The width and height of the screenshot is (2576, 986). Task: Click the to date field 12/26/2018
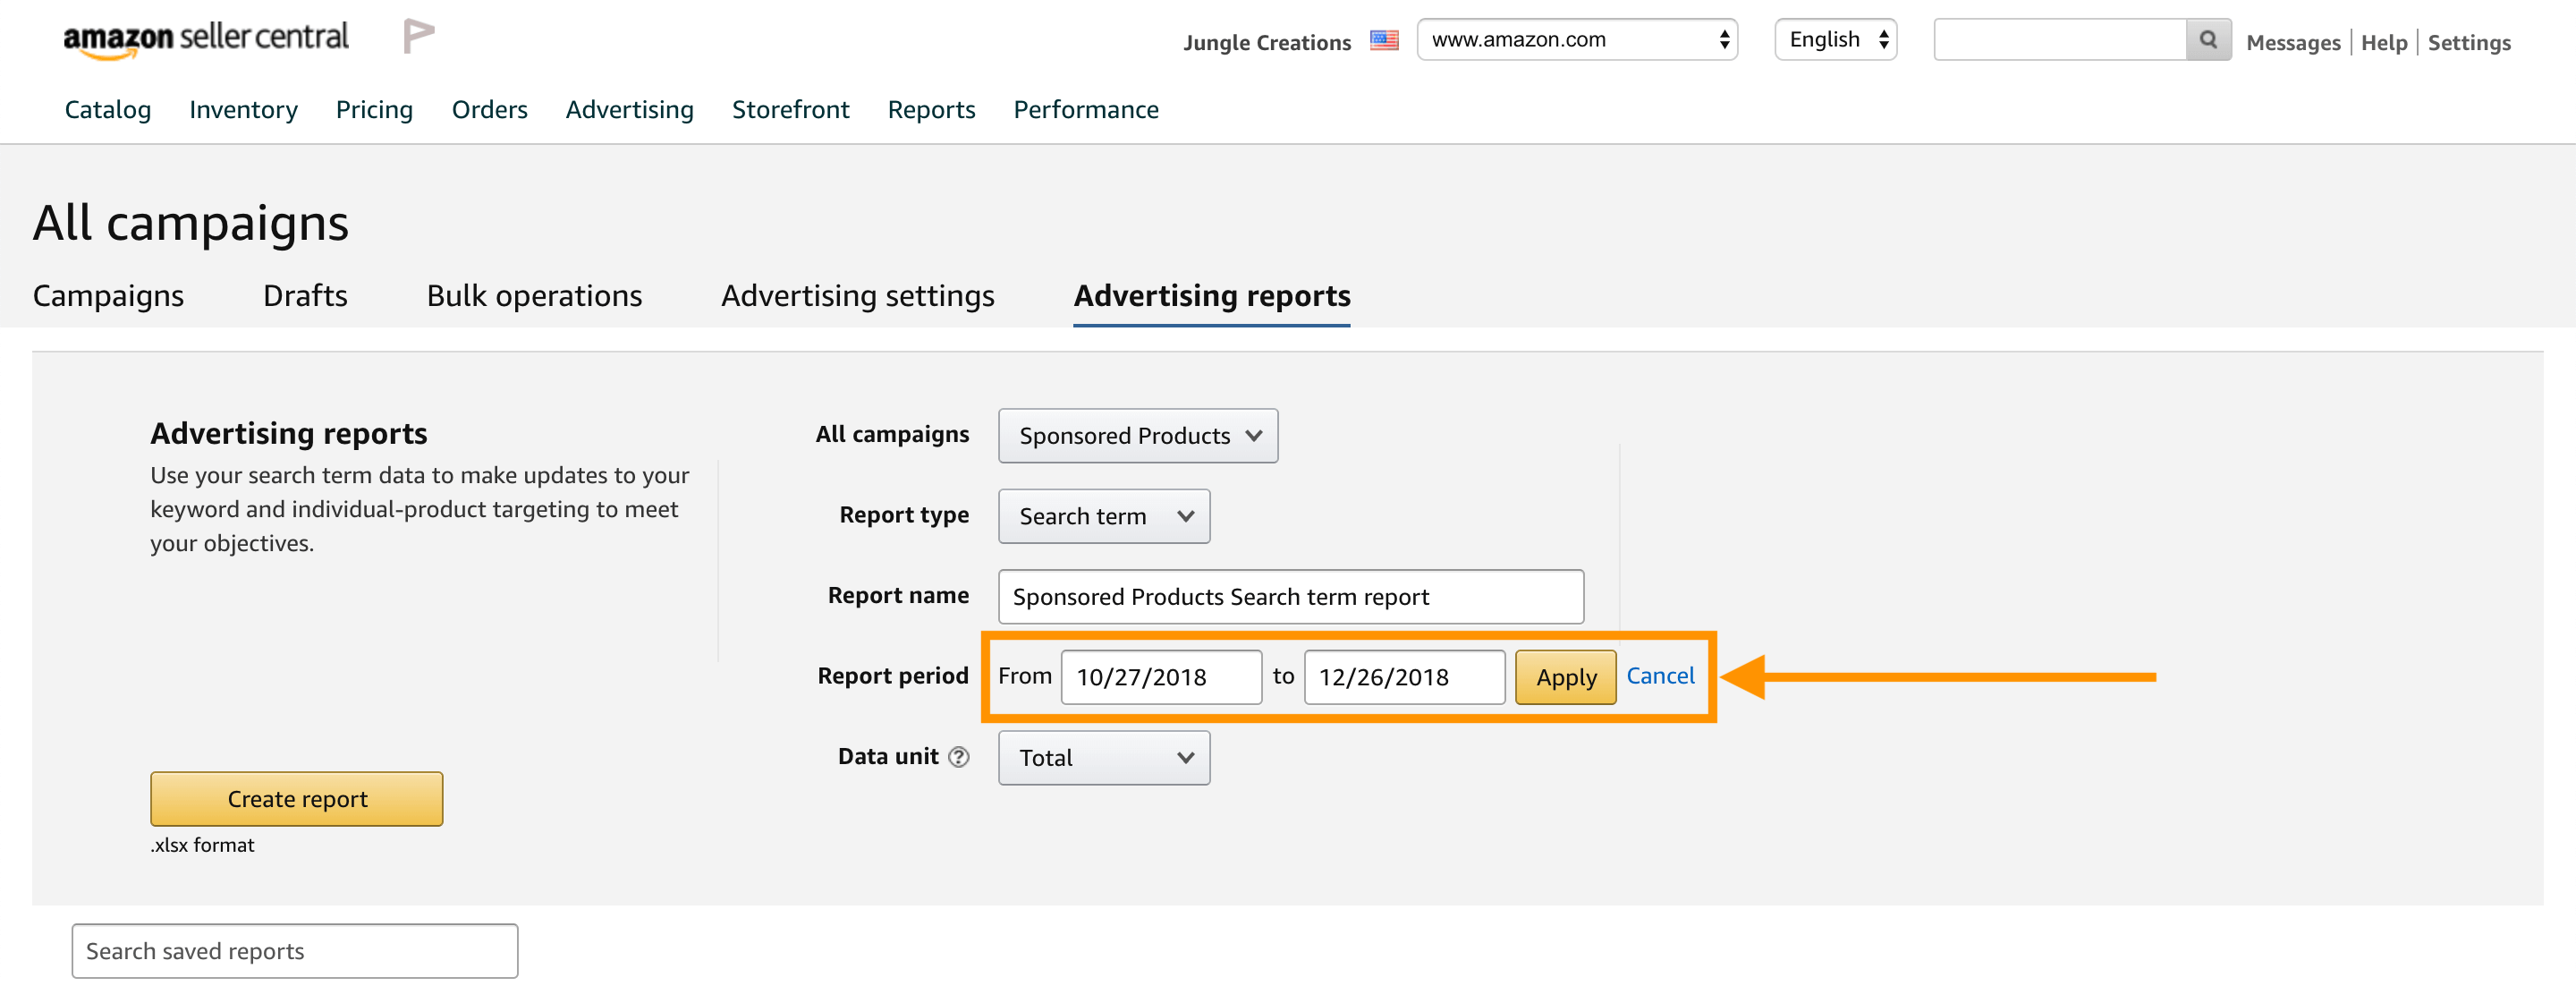1404,678
